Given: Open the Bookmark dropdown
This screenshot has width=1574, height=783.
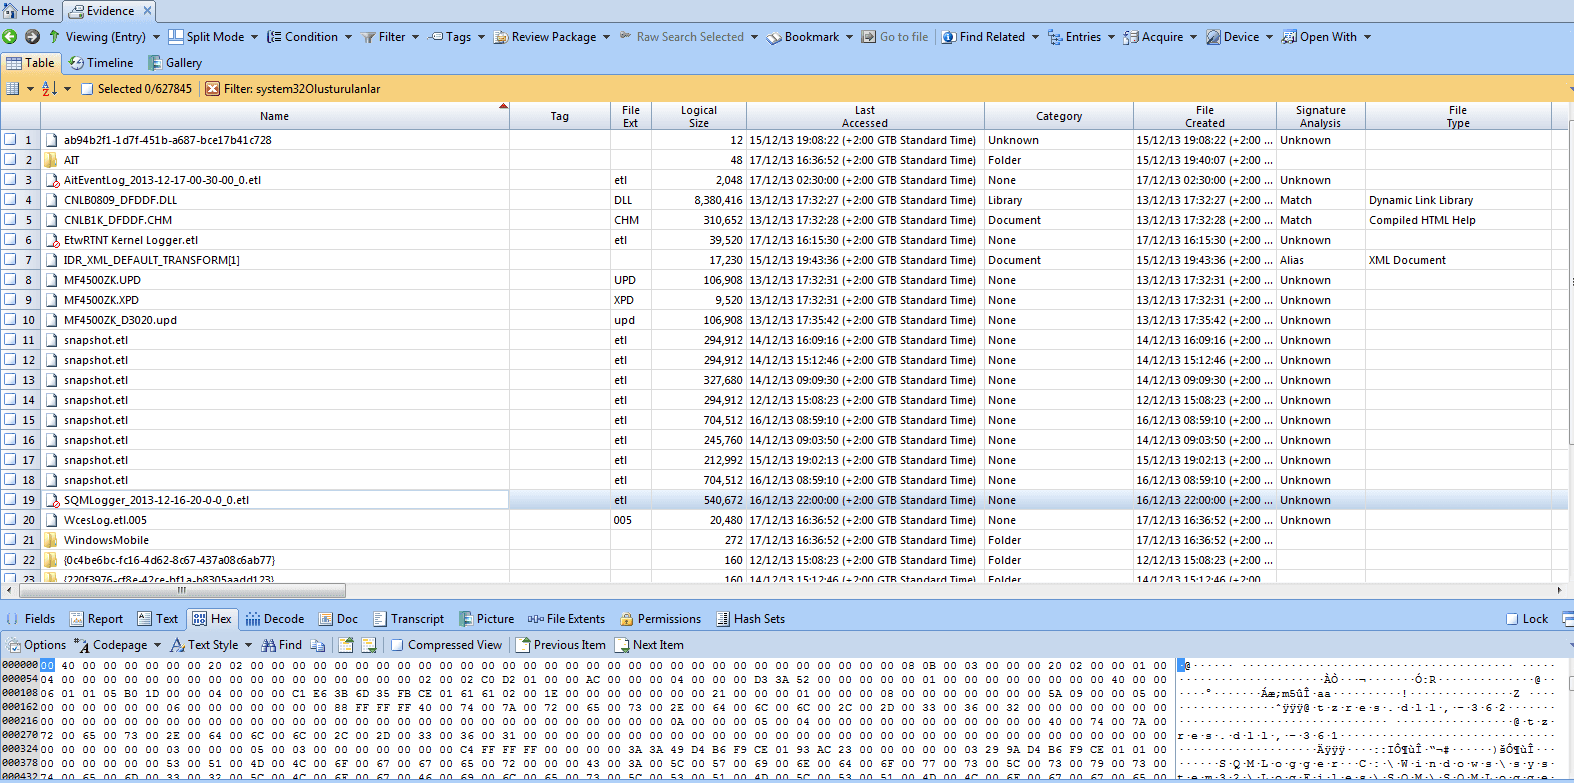Looking at the screenshot, I should pyautogui.click(x=849, y=37).
